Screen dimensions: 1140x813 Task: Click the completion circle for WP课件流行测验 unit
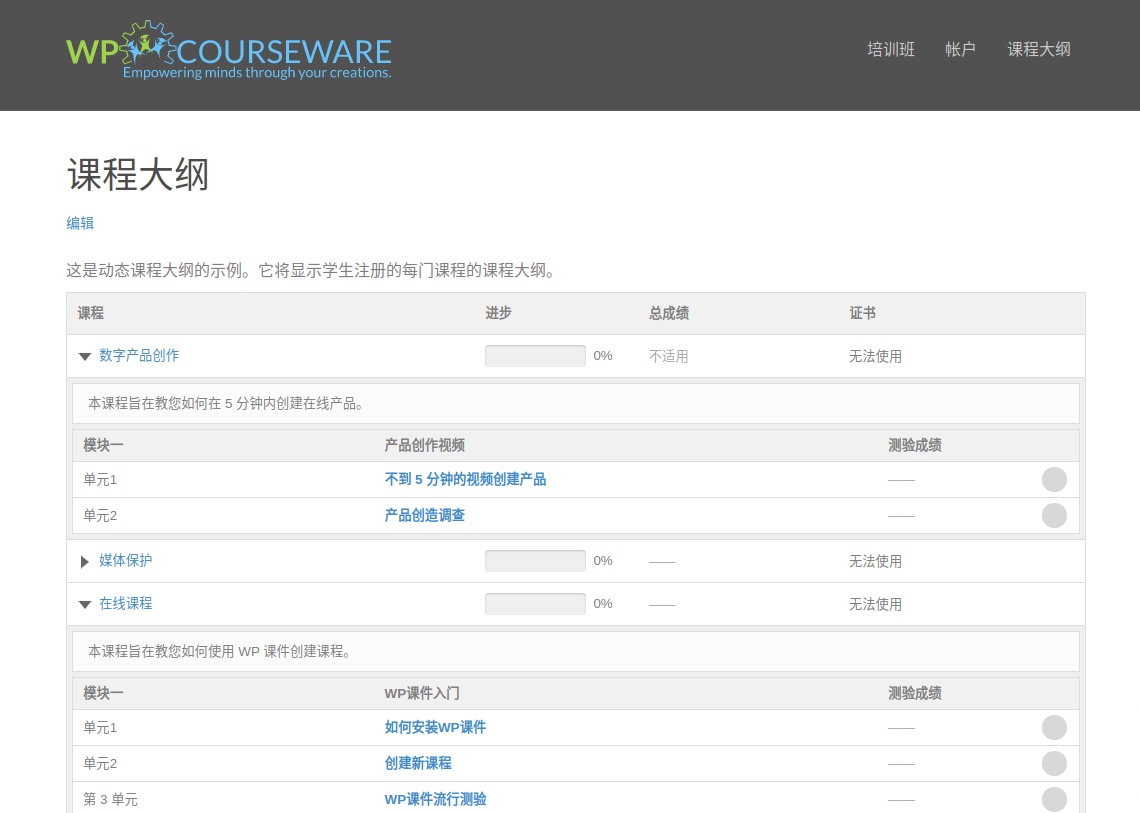[x=1054, y=799]
